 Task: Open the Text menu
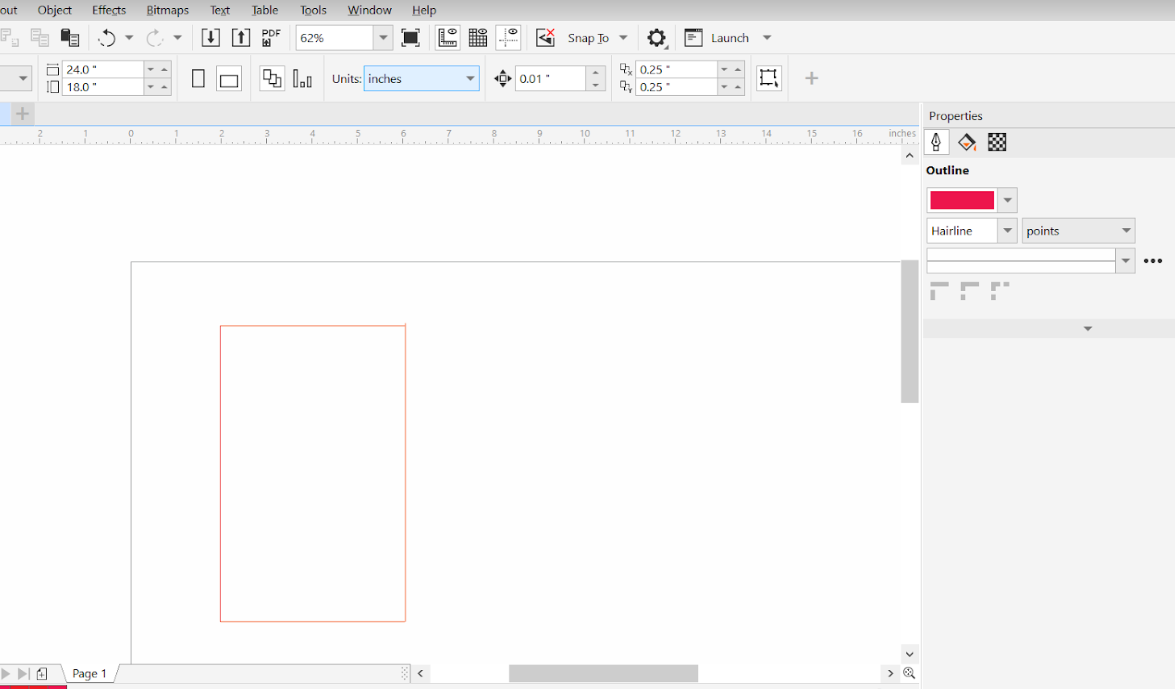coord(220,10)
